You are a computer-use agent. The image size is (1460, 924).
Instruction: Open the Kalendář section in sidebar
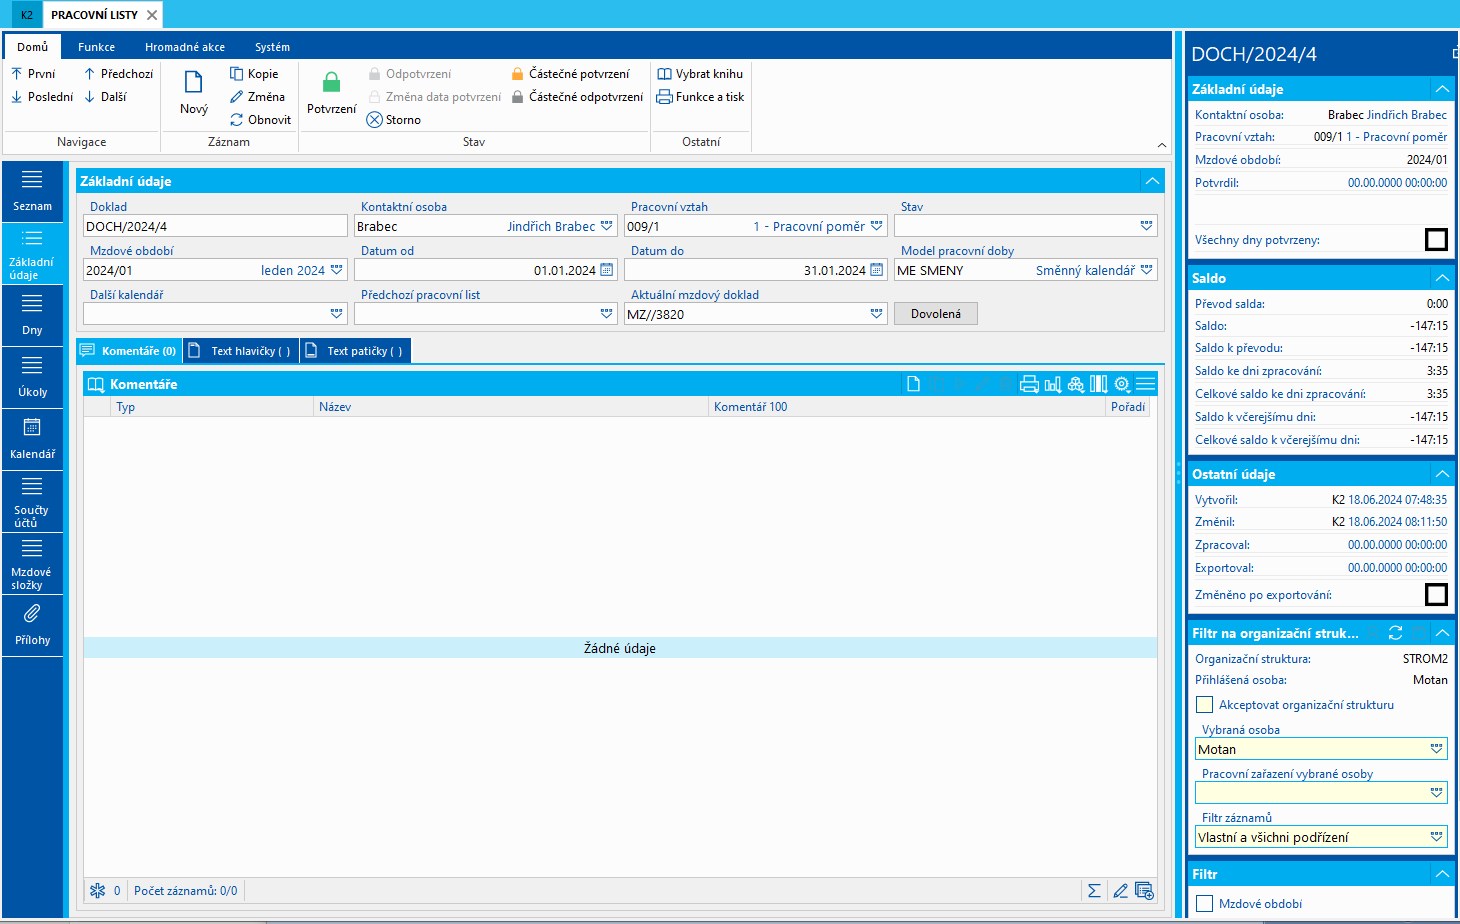tap(32, 439)
